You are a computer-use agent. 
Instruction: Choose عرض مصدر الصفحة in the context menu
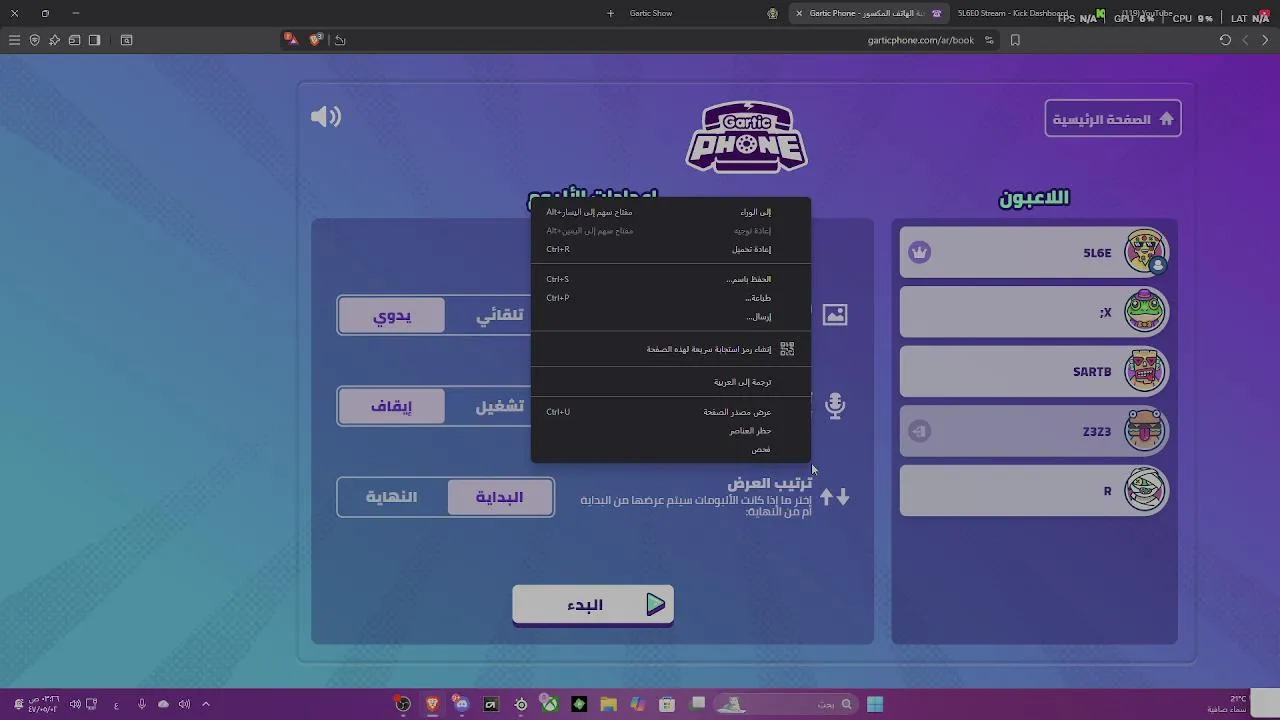click(670, 412)
